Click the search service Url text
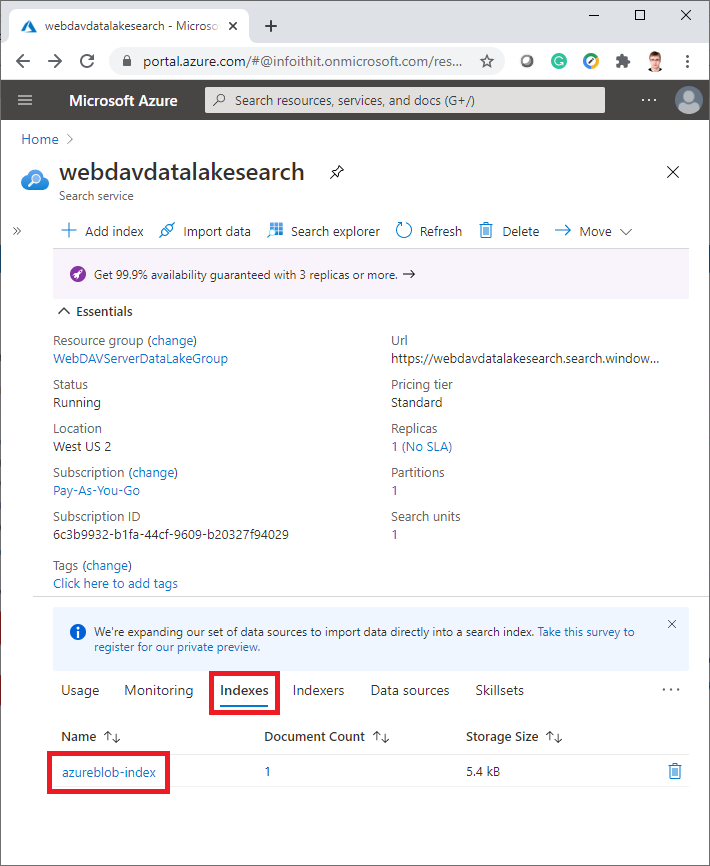Image resolution: width=710 pixels, height=866 pixels. point(525,358)
